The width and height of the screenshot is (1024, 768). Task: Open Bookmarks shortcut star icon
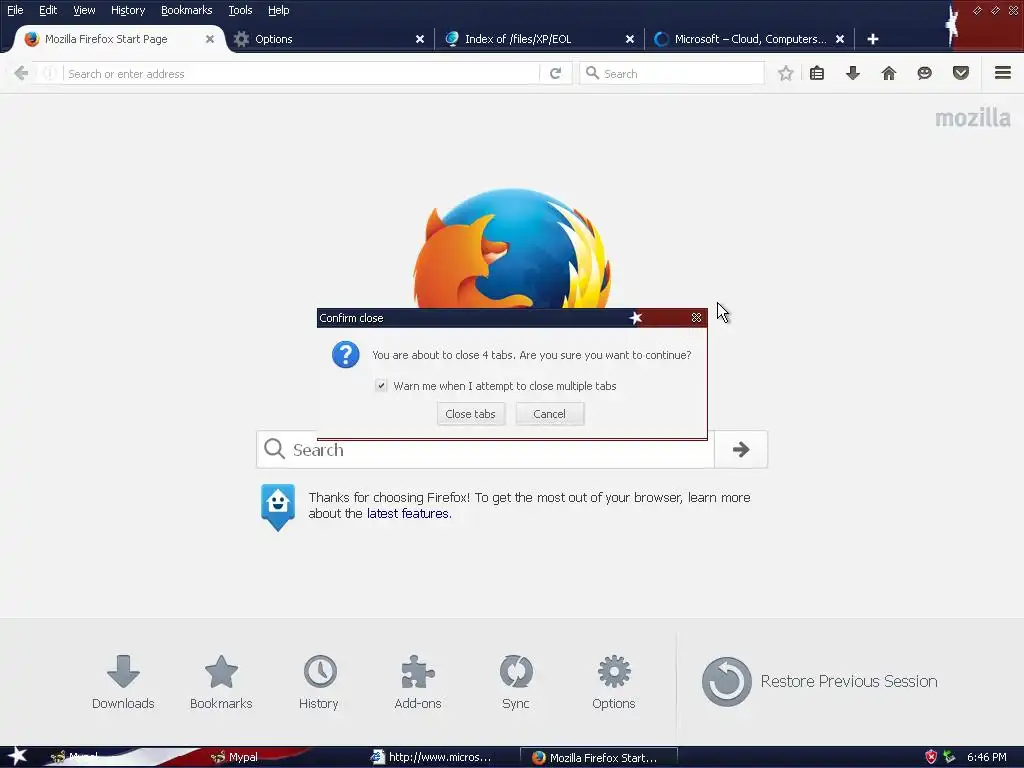[x=221, y=682]
